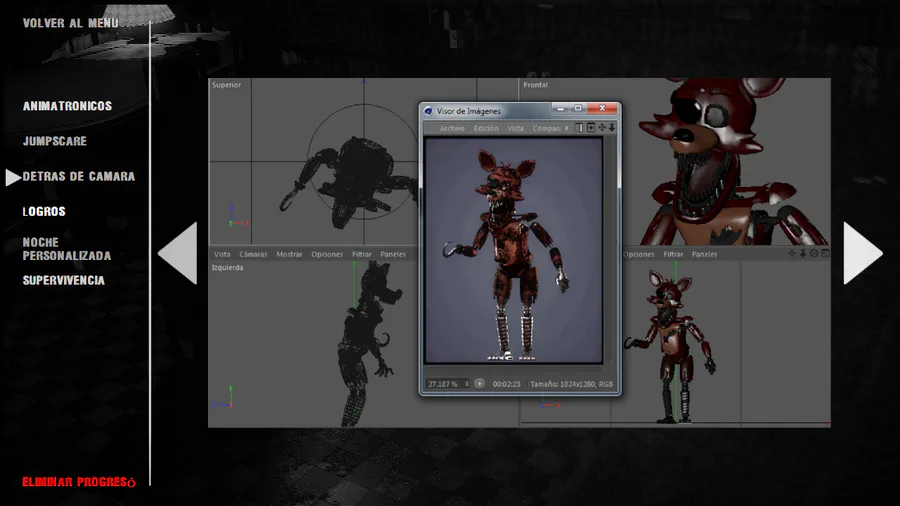Viewport: 900px width, 506px height.
Task: Open Vista menu in the left viewport bar
Action: [222, 254]
